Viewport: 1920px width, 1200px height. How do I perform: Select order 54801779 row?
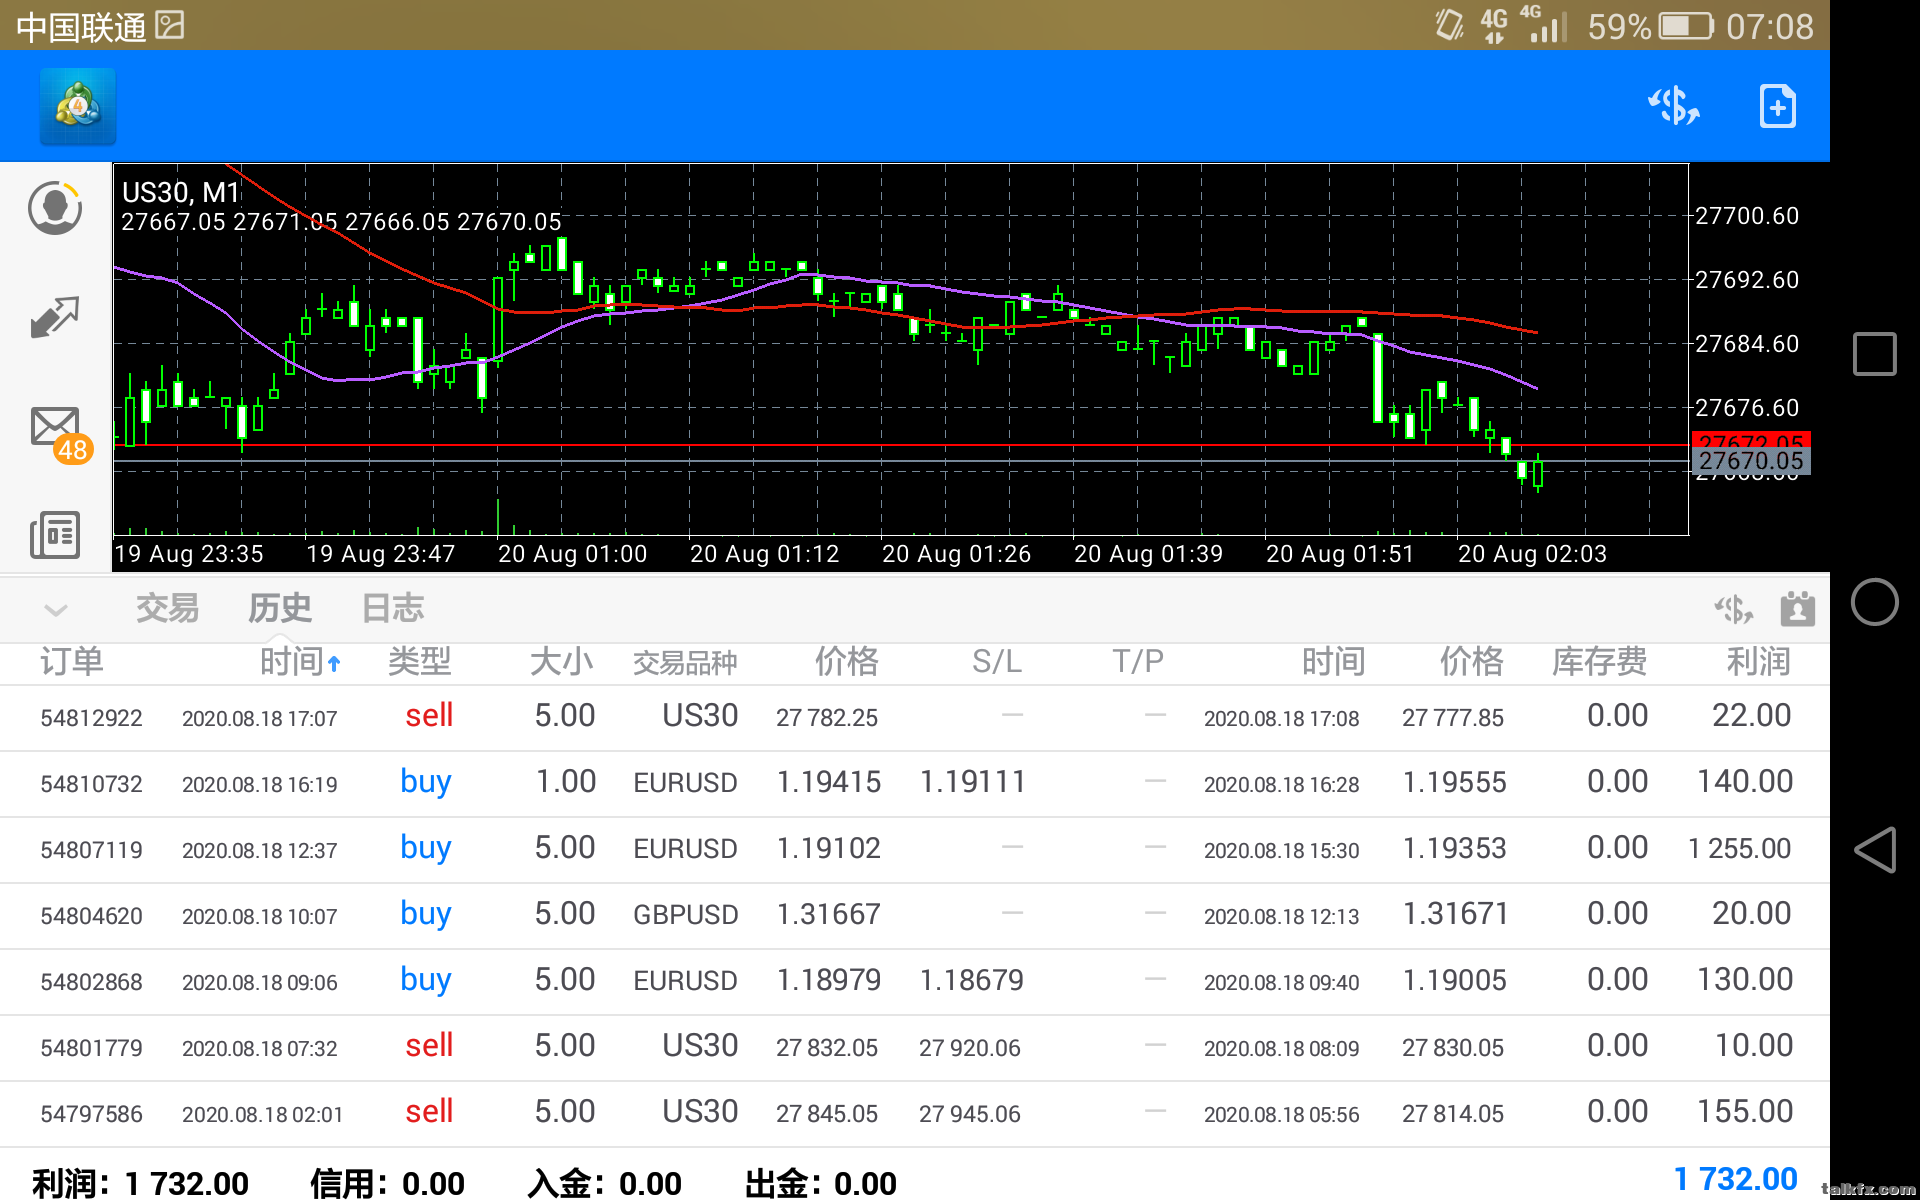point(915,1048)
